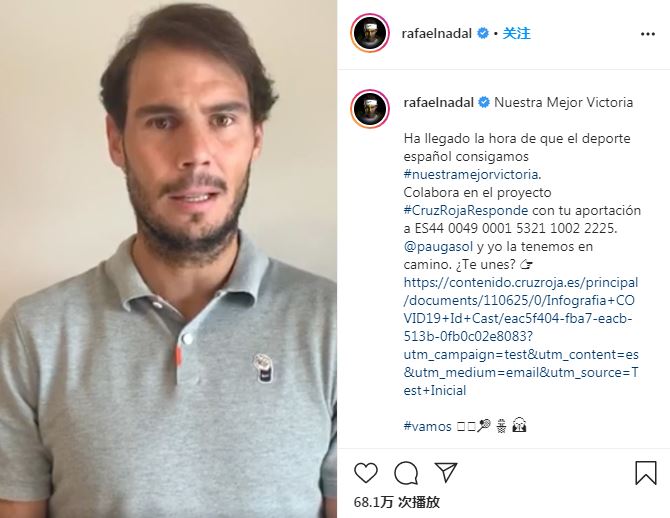
Task: Open comments with the speech bubble icon
Action: (x=406, y=473)
